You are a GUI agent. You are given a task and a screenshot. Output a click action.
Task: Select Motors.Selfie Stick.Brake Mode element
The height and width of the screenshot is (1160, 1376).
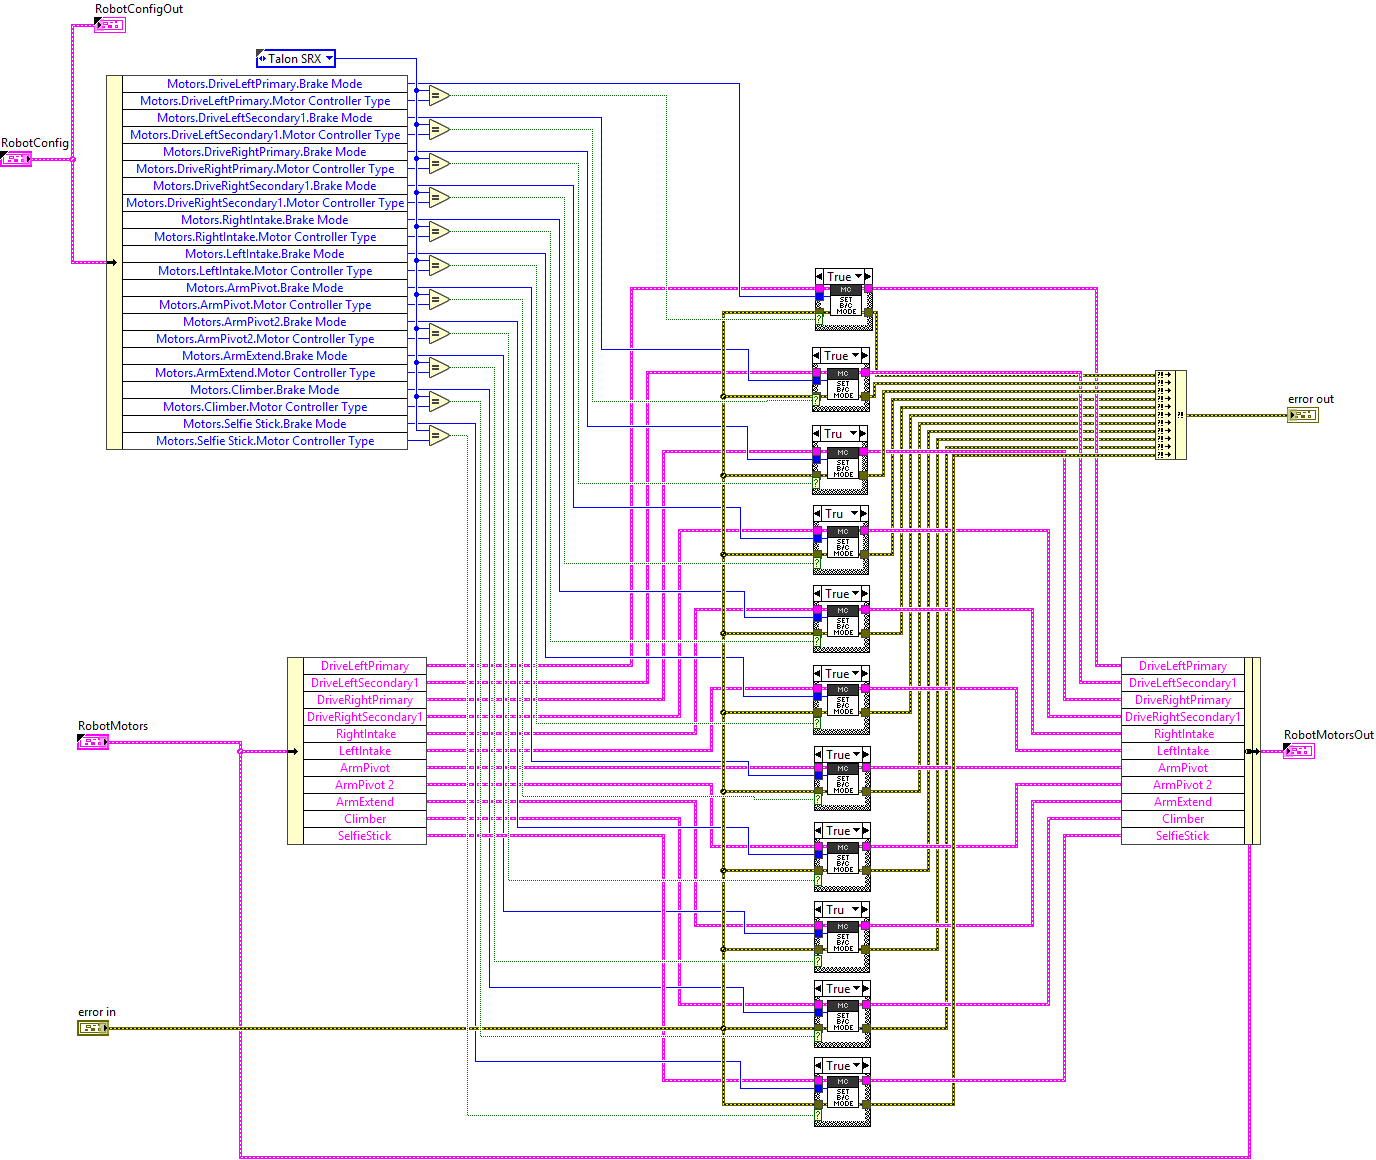pos(264,424)
